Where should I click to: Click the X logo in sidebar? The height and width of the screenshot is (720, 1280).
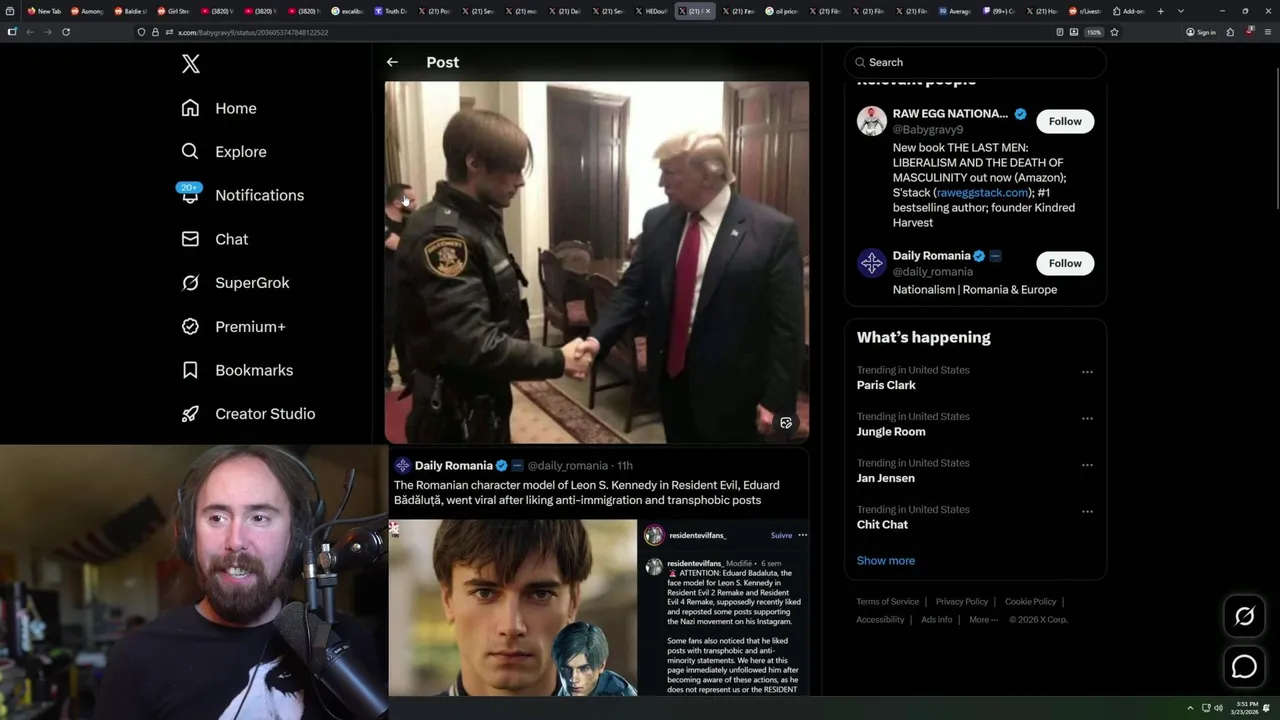tap(191, 64)
